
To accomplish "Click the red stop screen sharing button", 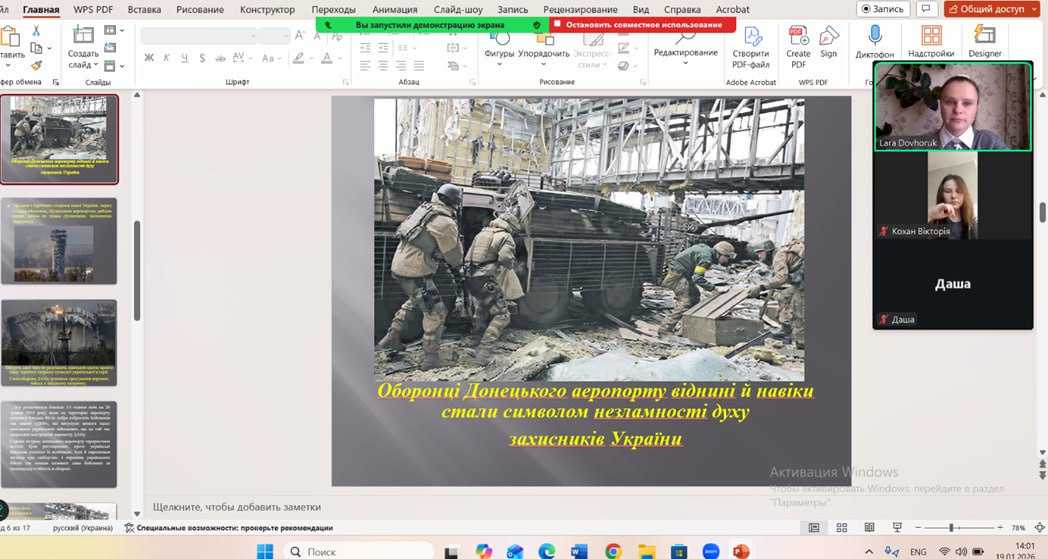I will click(x=643, y=24).
